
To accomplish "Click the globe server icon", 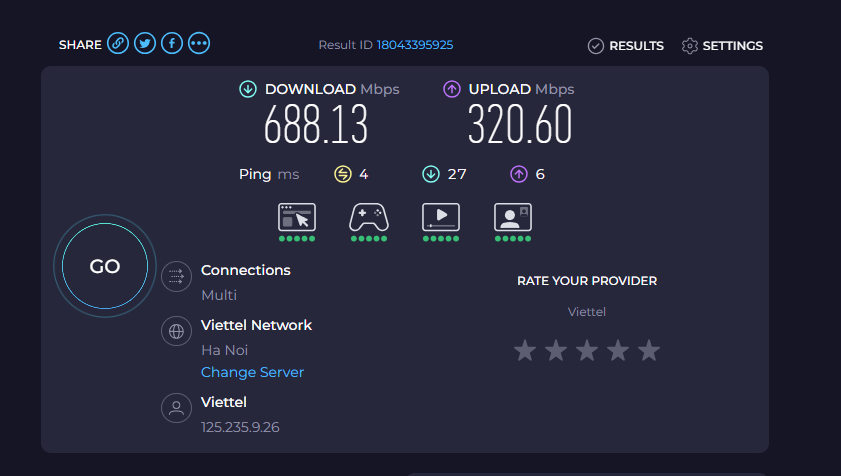I will [x=176, y=331].
